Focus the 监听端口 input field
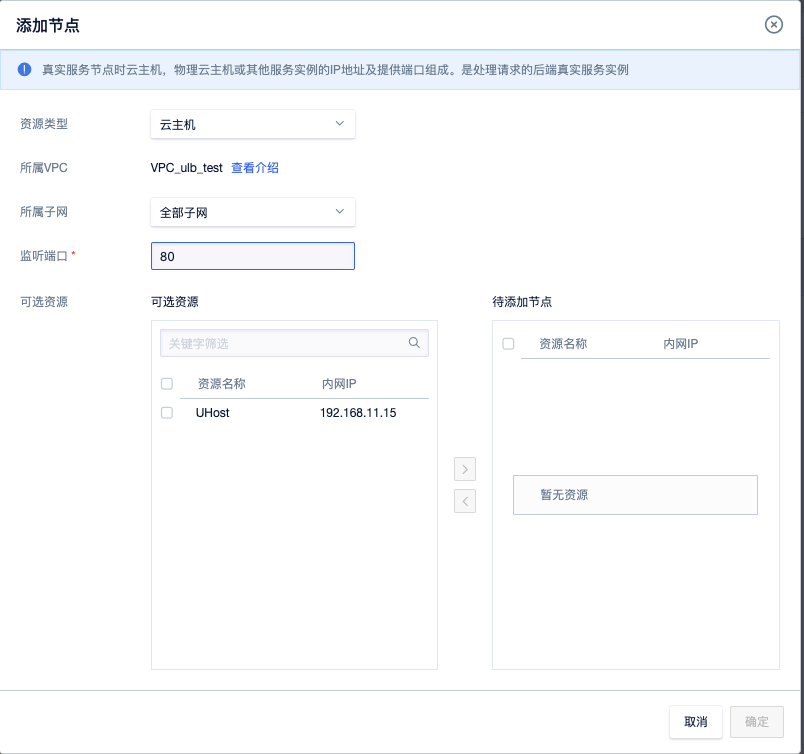 (x=252, y=256)
